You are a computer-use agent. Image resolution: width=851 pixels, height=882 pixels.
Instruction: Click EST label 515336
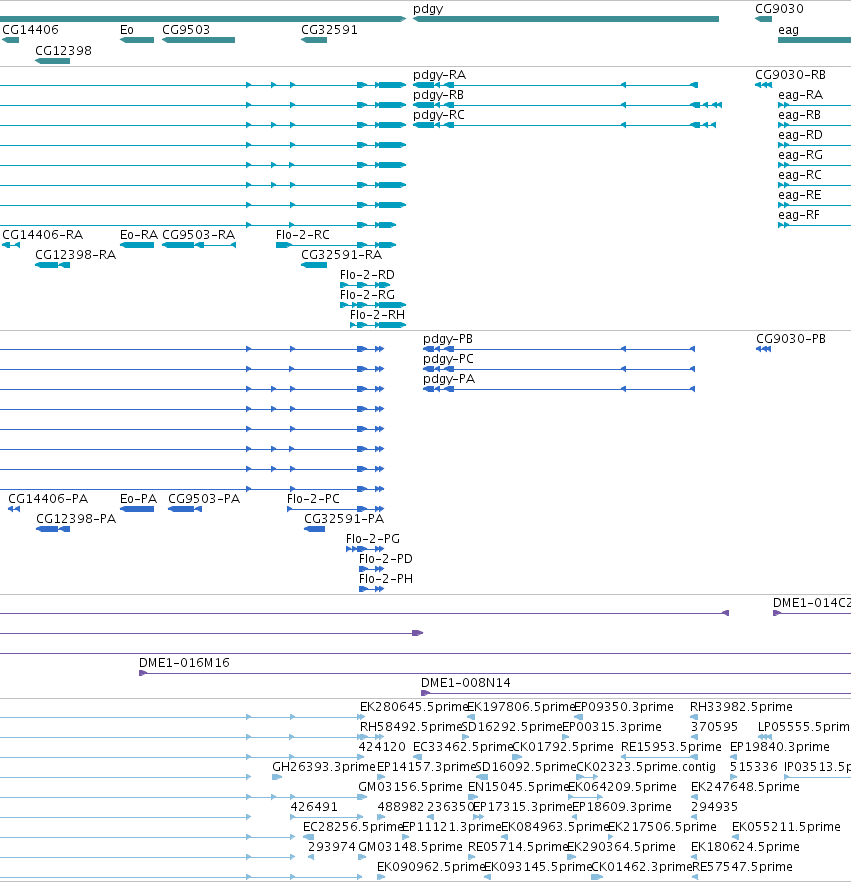click(x=754, y=767)
